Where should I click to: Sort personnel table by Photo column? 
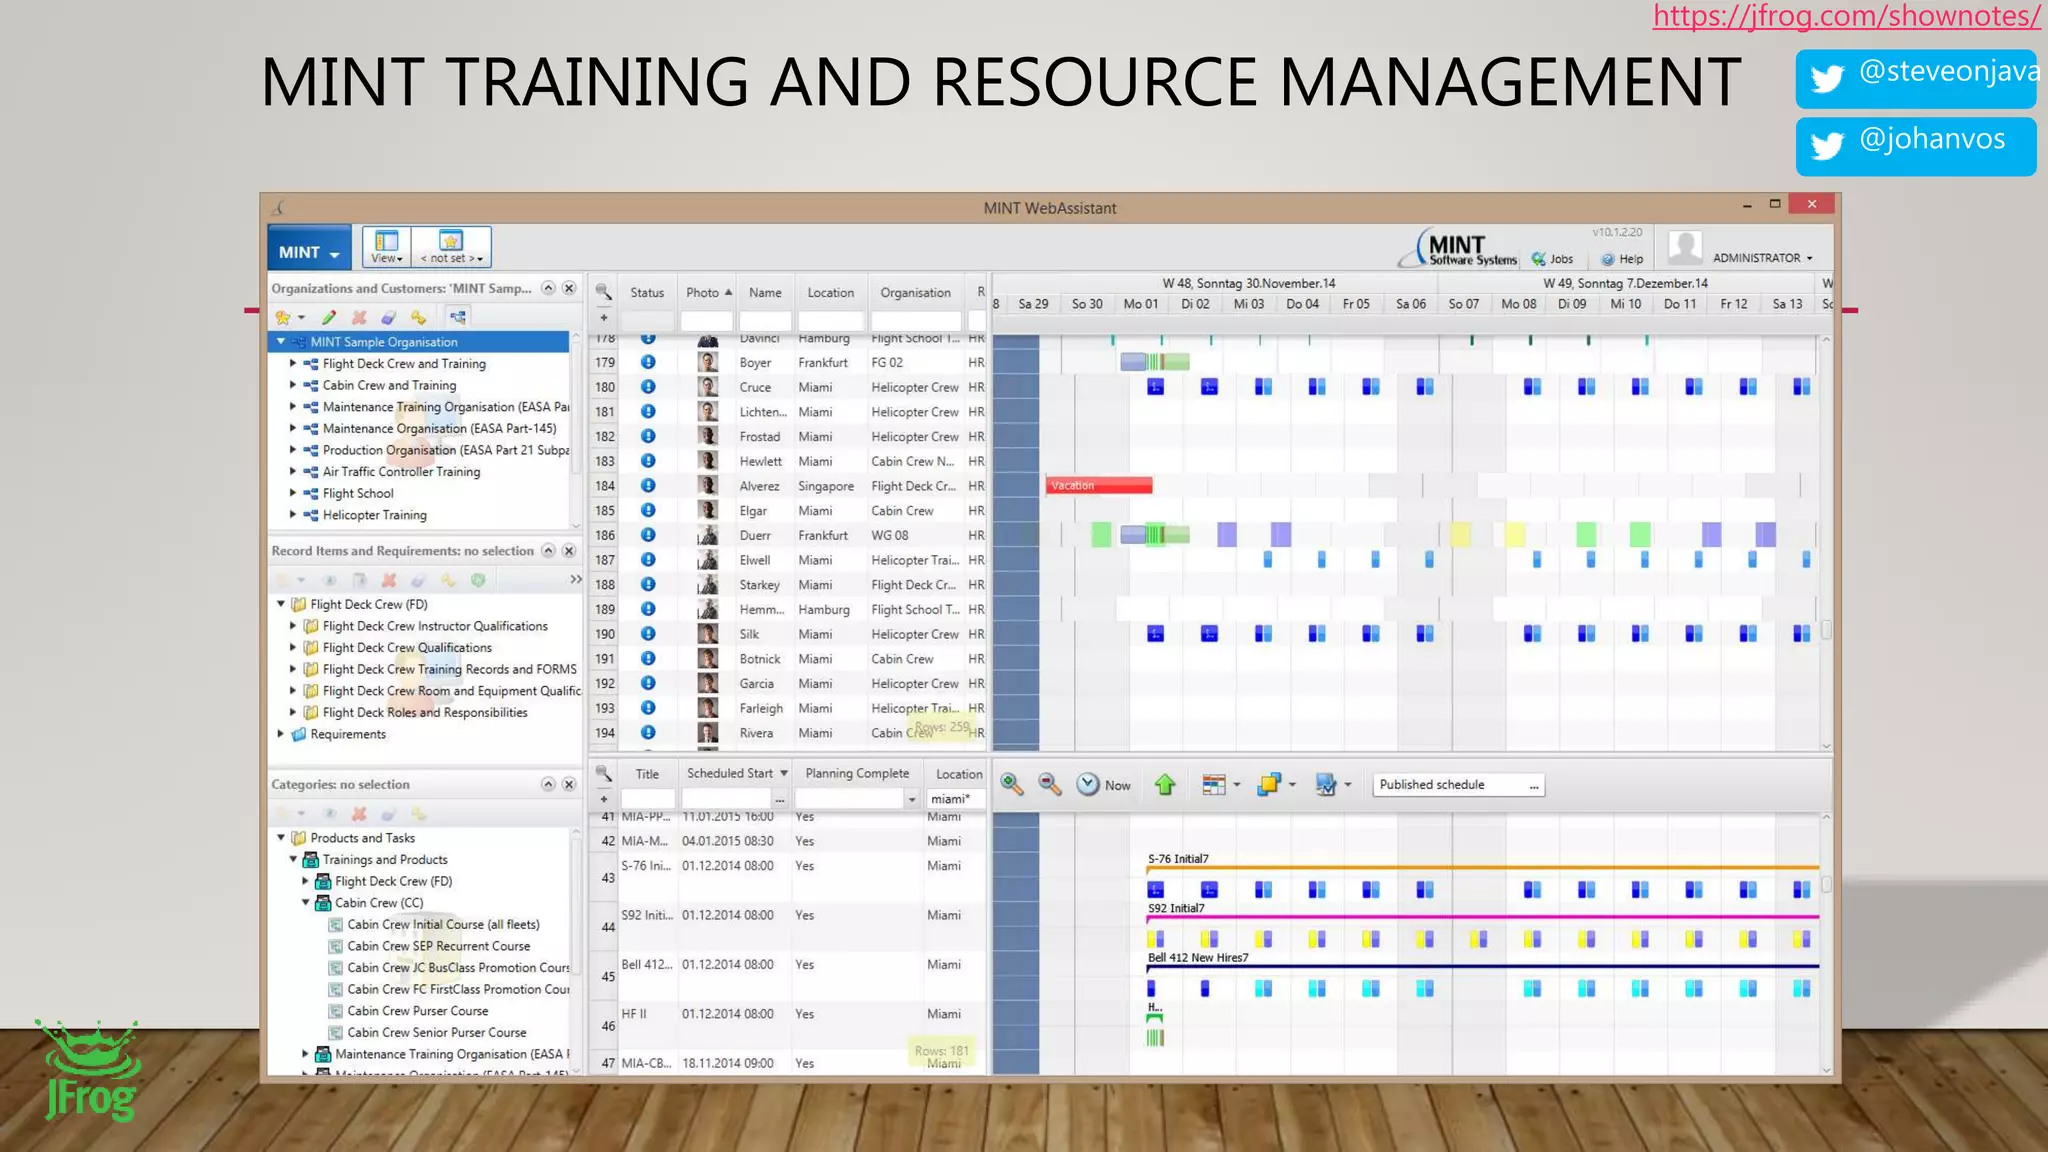[707, 293]
